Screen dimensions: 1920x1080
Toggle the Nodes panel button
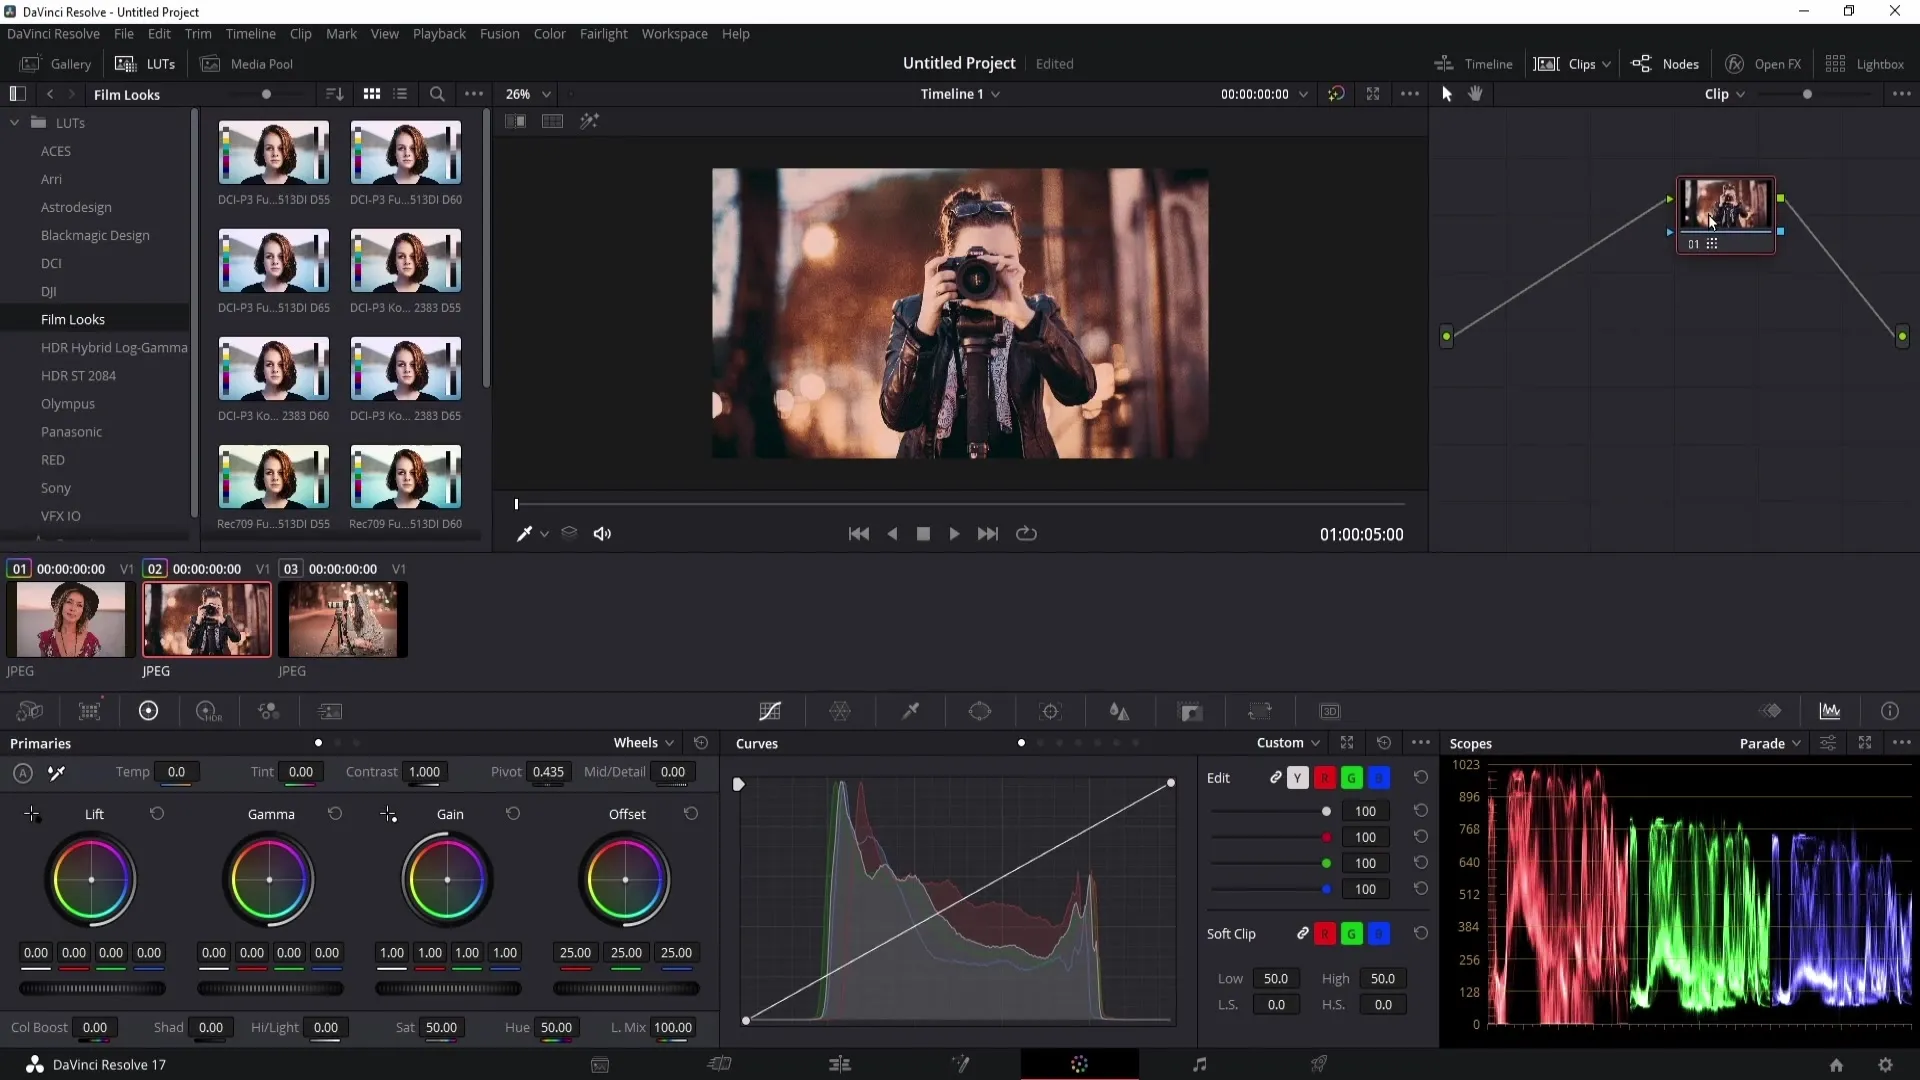1665,63
